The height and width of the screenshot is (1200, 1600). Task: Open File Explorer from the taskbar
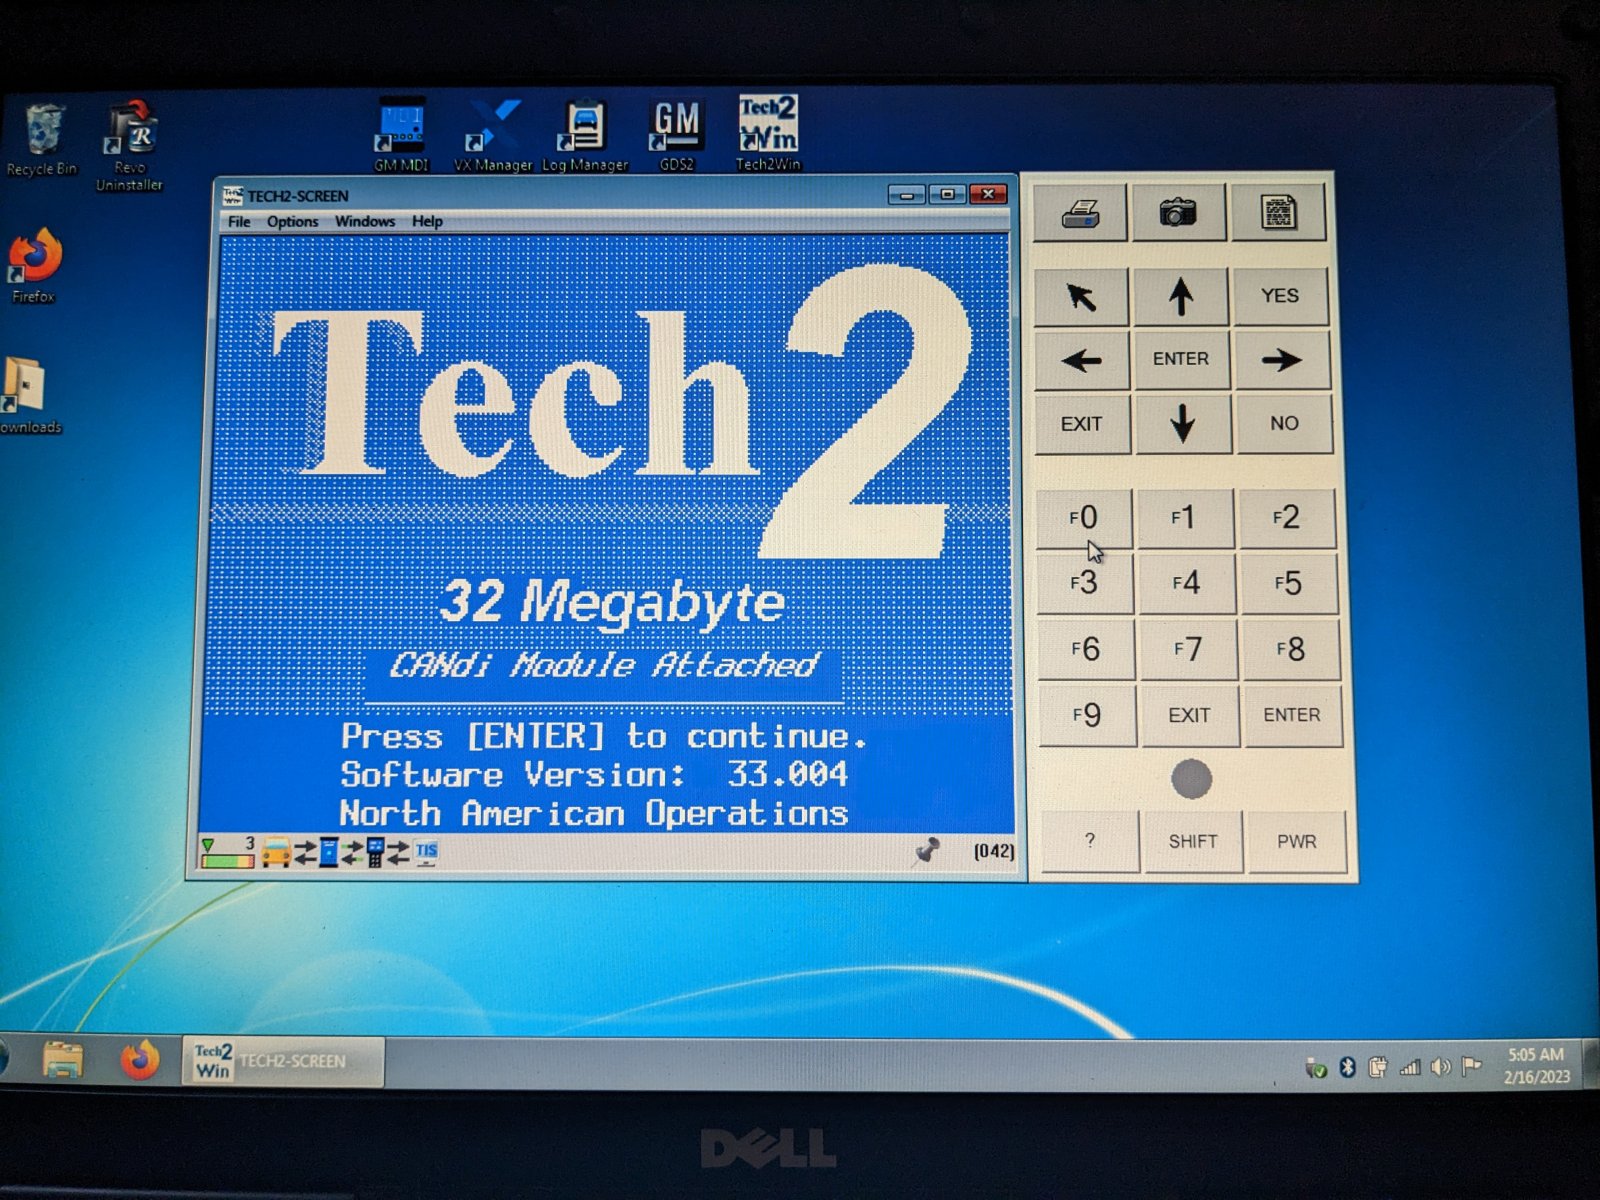point(63,1060)
